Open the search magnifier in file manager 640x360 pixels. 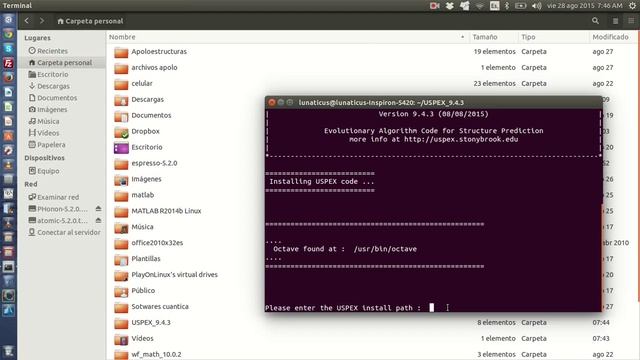pos(595,20)
